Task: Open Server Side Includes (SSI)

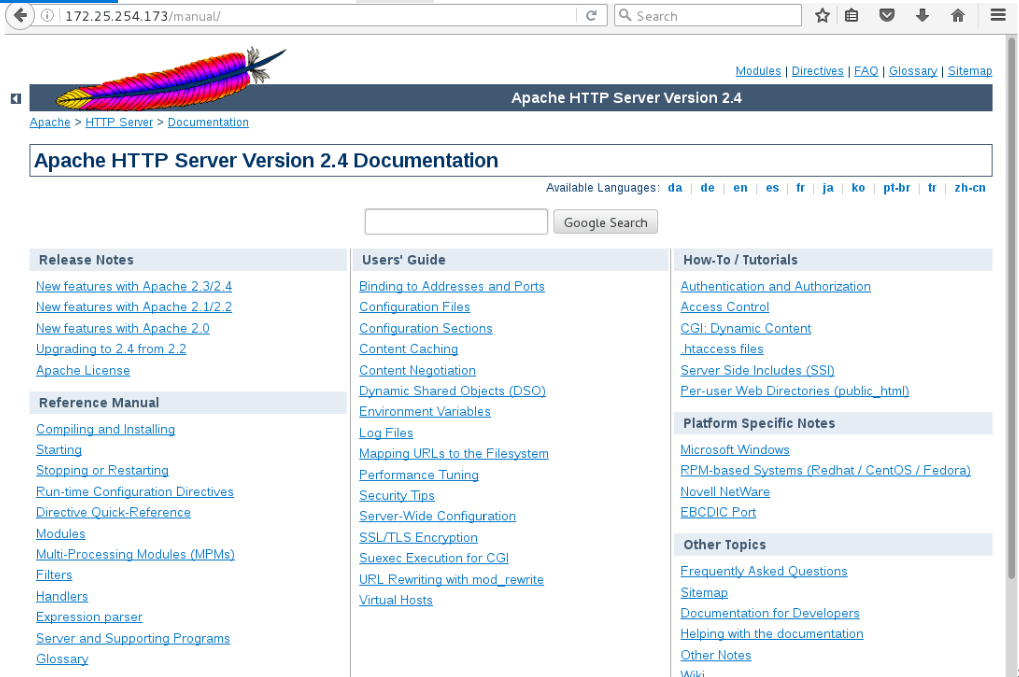Action: [757, 370]
